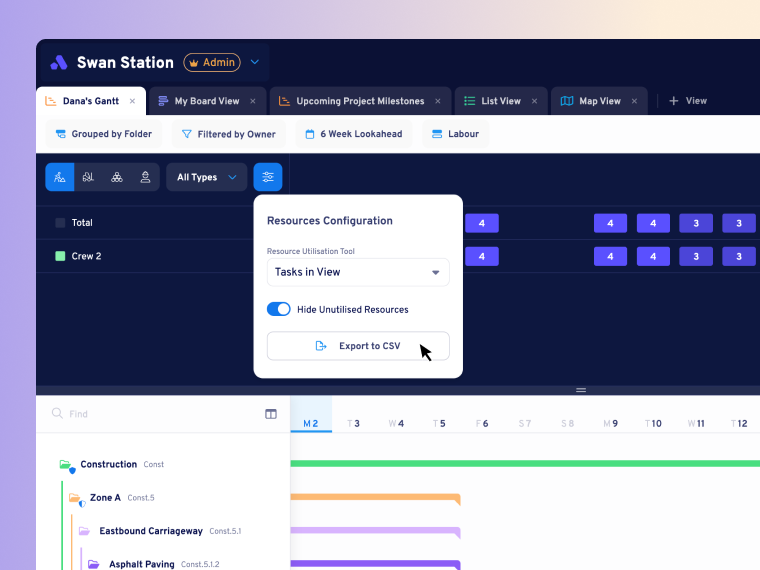This screenshot has width=760, height=570.
Task: Open My Board View tab
Action: 207,101
